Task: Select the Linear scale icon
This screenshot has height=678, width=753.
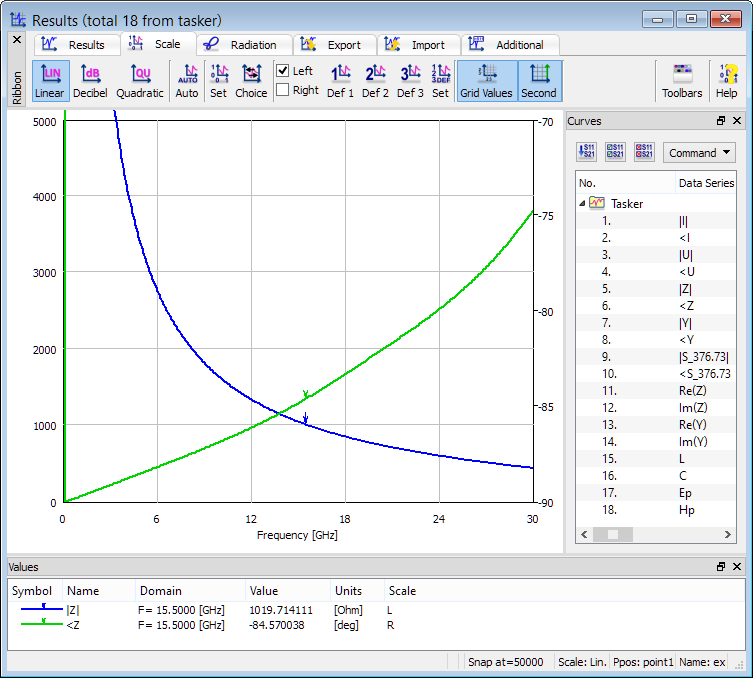Action: (49, 81)
